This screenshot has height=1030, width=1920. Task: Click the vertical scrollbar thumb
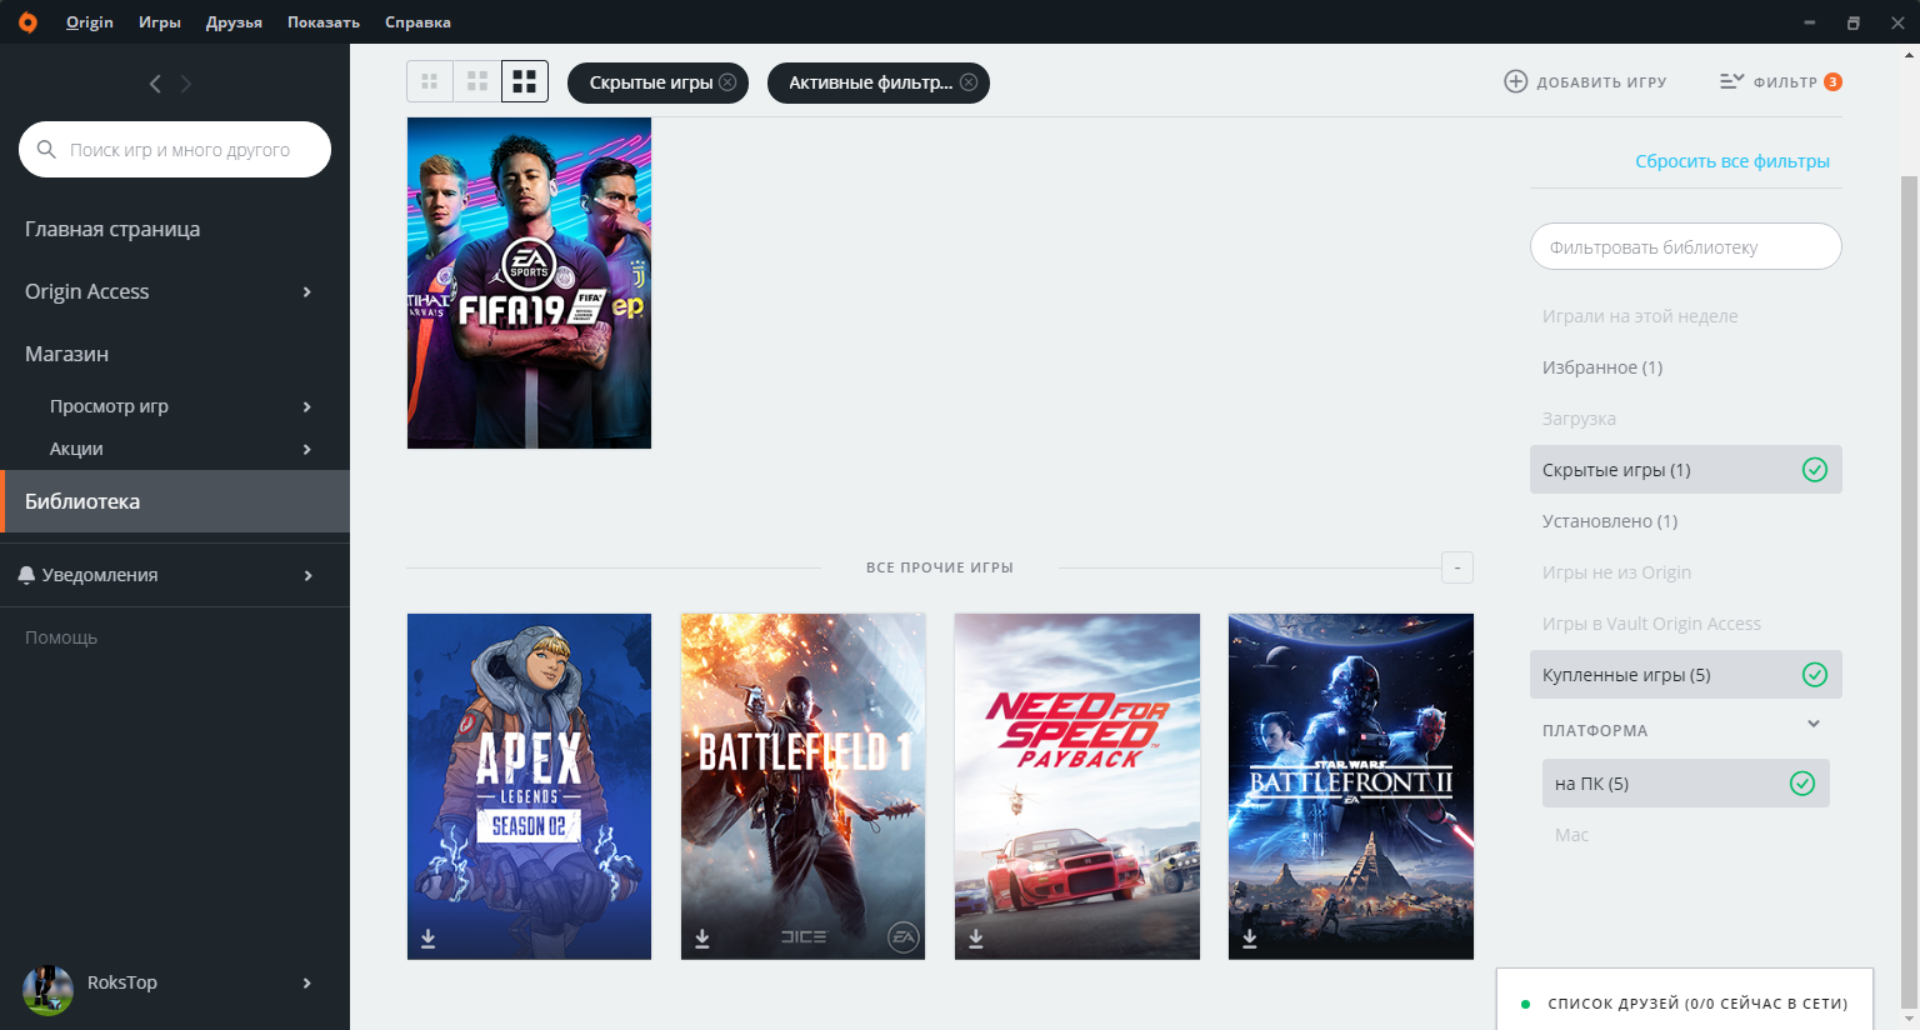click(1909, 590)
